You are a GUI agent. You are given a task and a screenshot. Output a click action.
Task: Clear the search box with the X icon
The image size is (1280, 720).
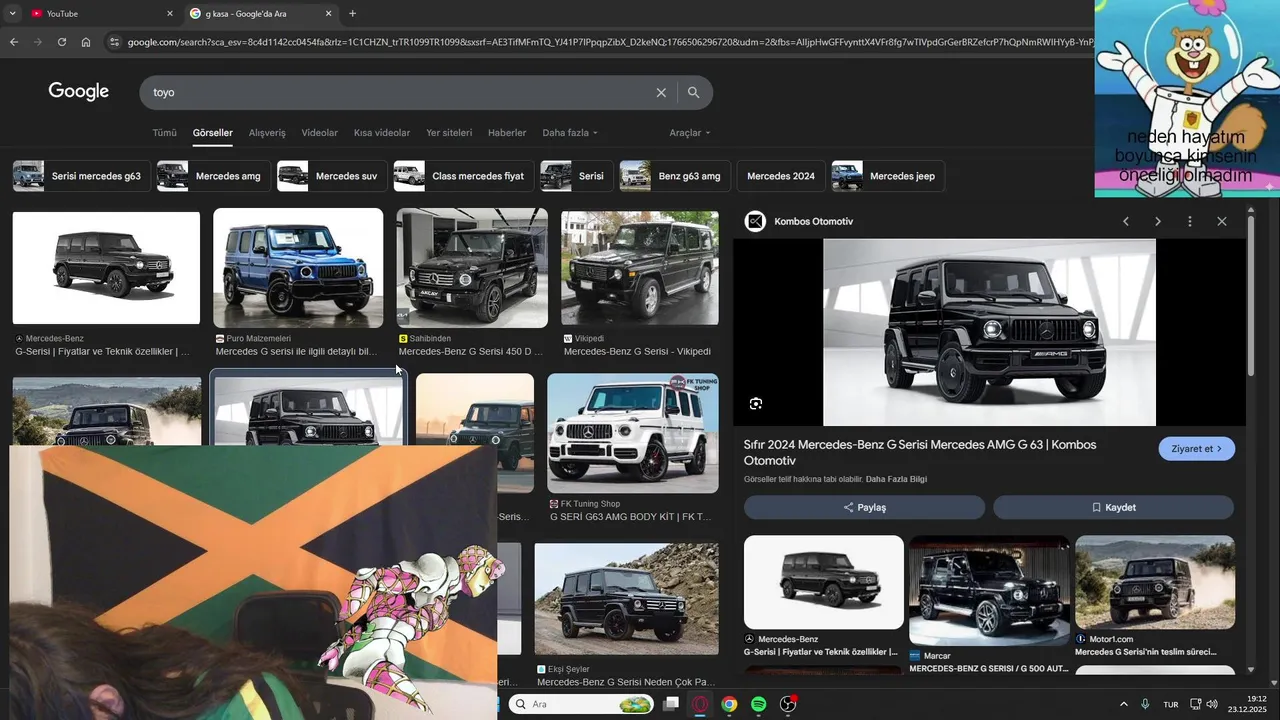tap(661, 92)
